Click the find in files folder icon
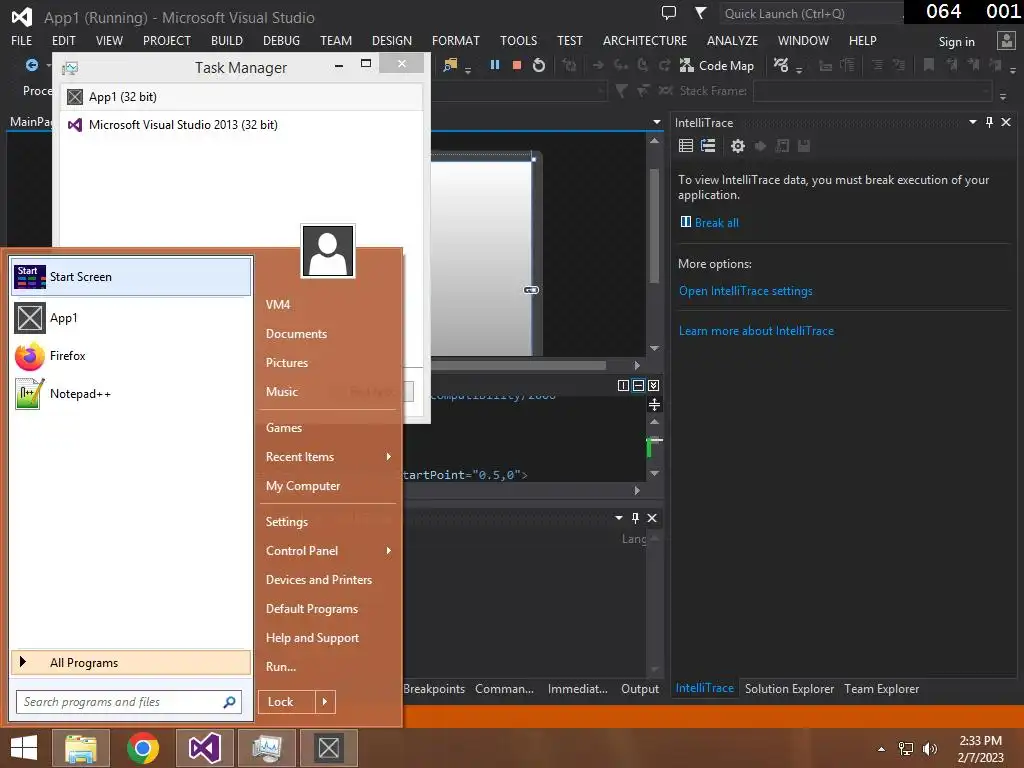 [450, 65]
